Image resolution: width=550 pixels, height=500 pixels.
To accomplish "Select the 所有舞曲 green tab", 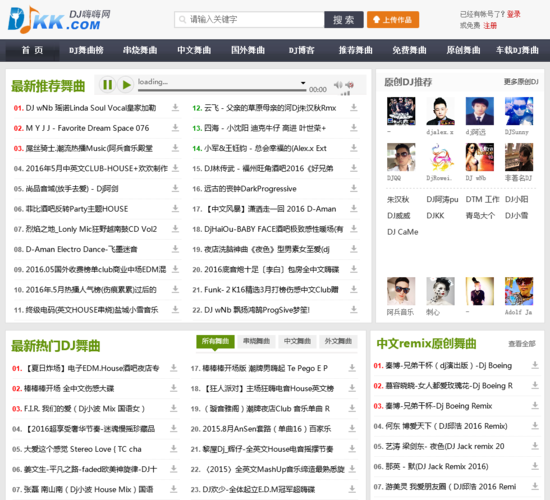I will tap(215, 341).
